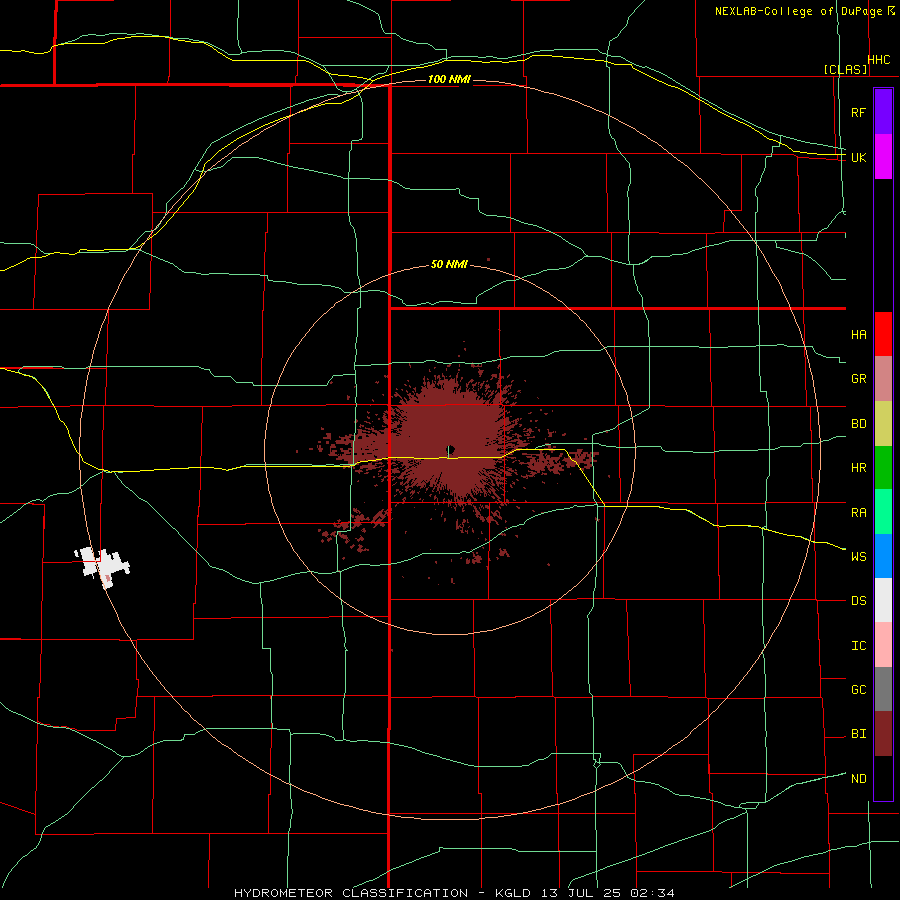This screenshot has width=900, height=900.
Task: Click the "ND" legend label
Action: 858,779
